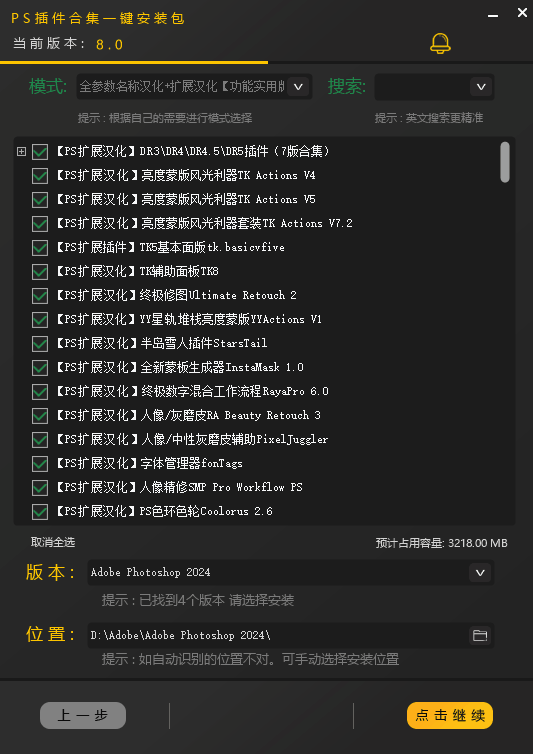The width and height of the screenshot is (533, 754).
Task: Click the 点击继续 continue button
Action: (x=450, y=716)
